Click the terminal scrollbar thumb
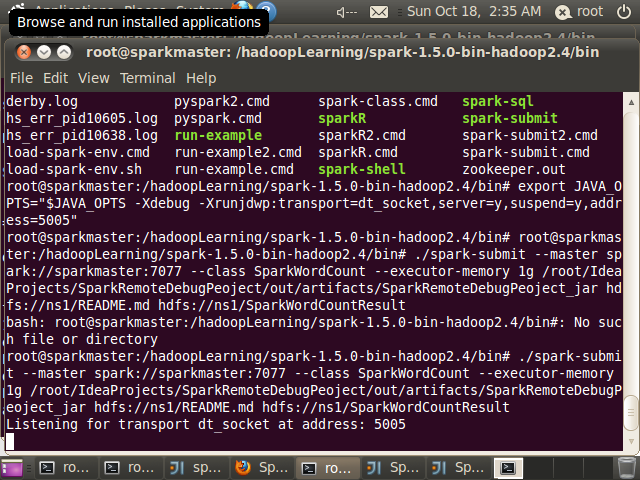The width and height of the screenshot is (640, 480). pos(631,412)
